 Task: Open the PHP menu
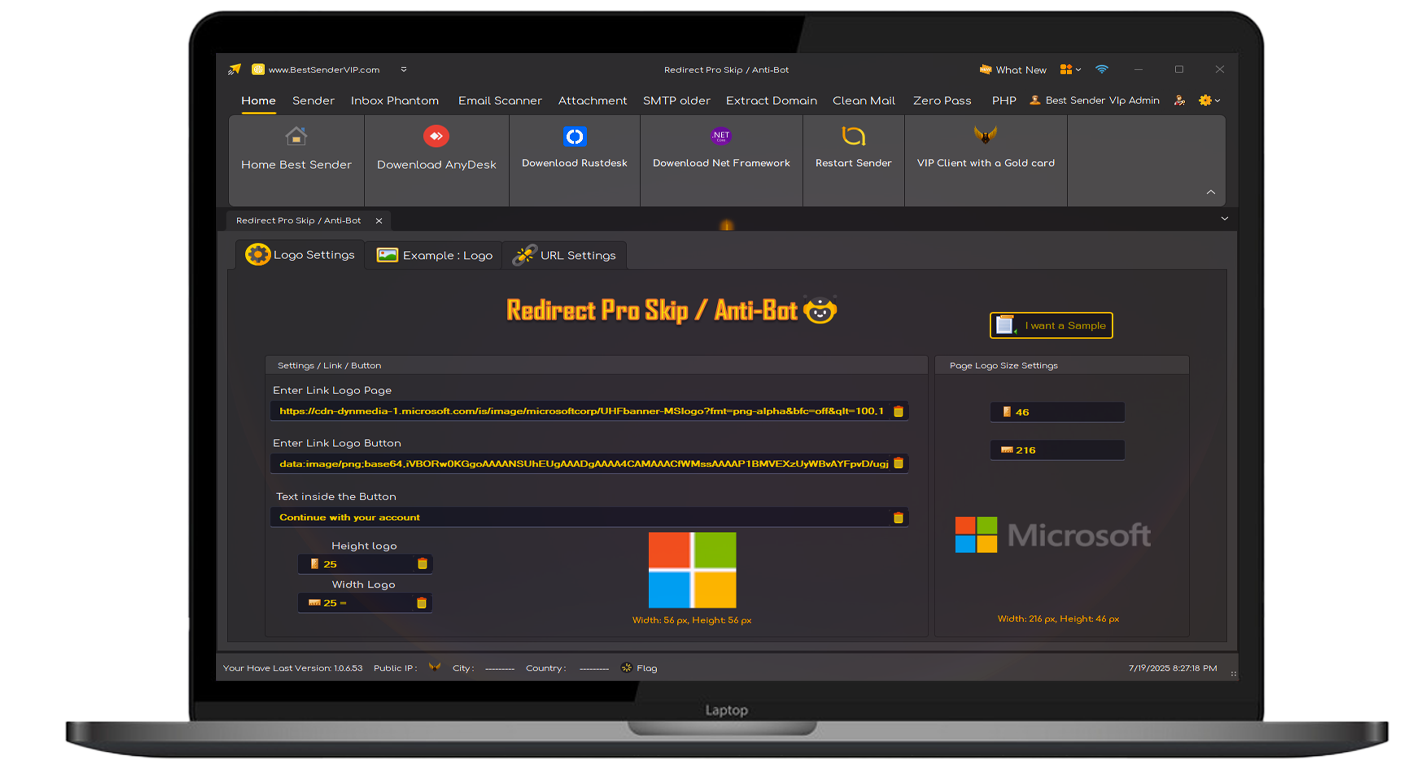(1004, 100)
